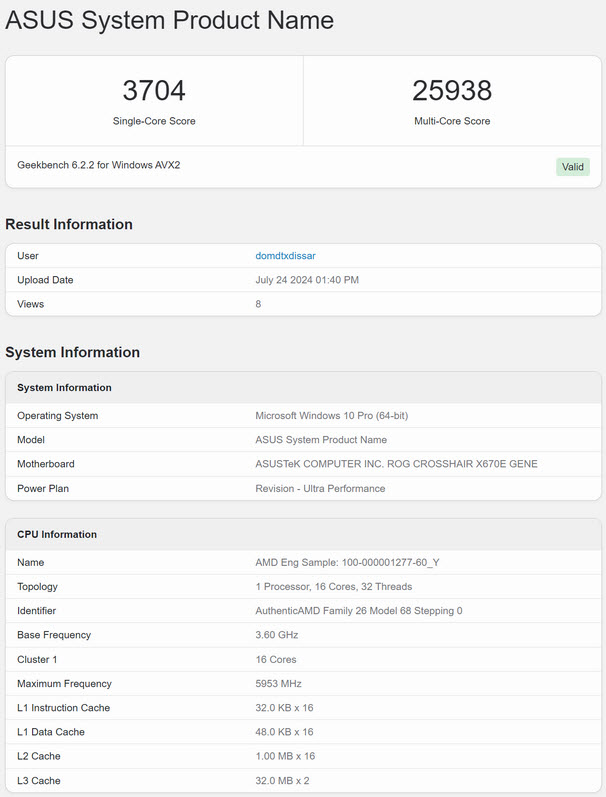Click the green Valid badge
The width and height of the screenshot is (606, 797).
[x=573, y=167]
